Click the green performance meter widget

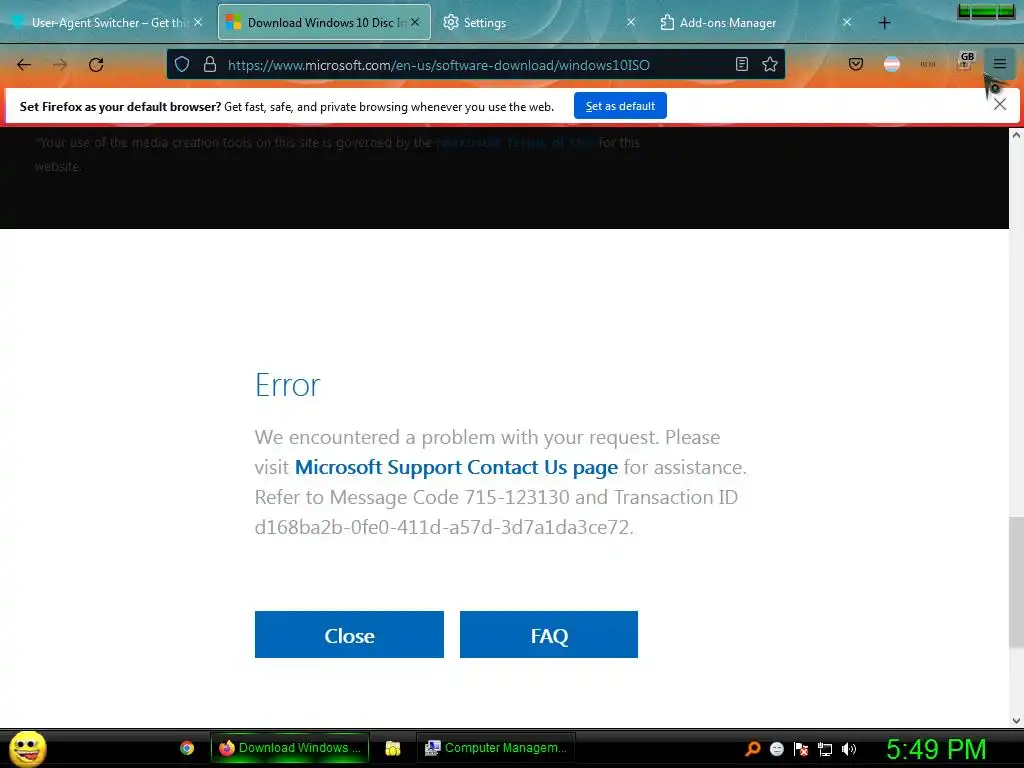point(986,11)
